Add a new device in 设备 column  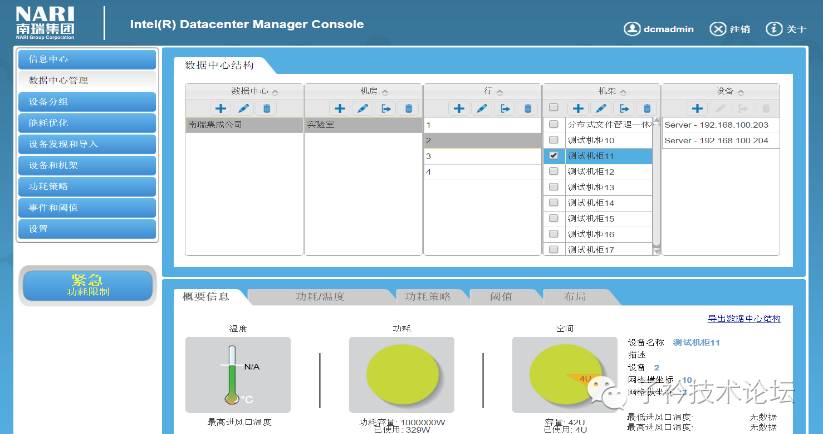tap(697, 109)
